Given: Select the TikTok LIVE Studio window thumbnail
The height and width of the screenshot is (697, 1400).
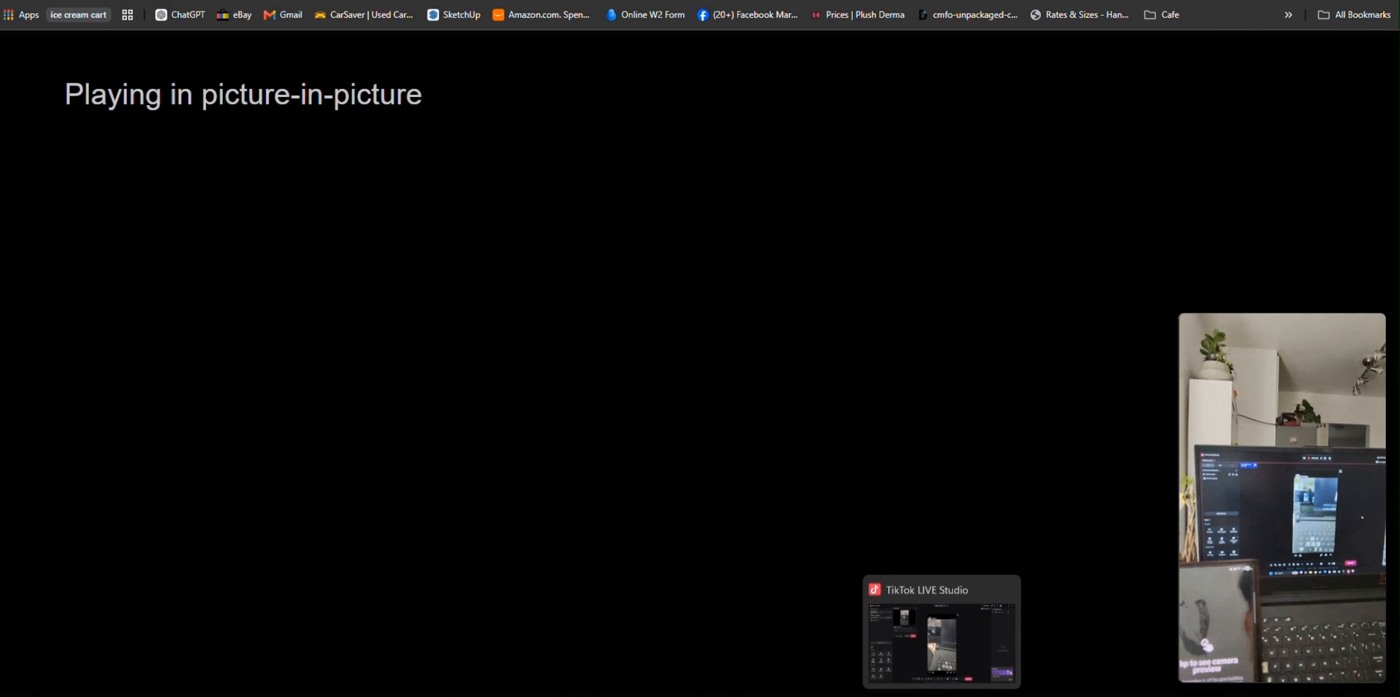Looking at the screenshot, I should tap(941, 643).
